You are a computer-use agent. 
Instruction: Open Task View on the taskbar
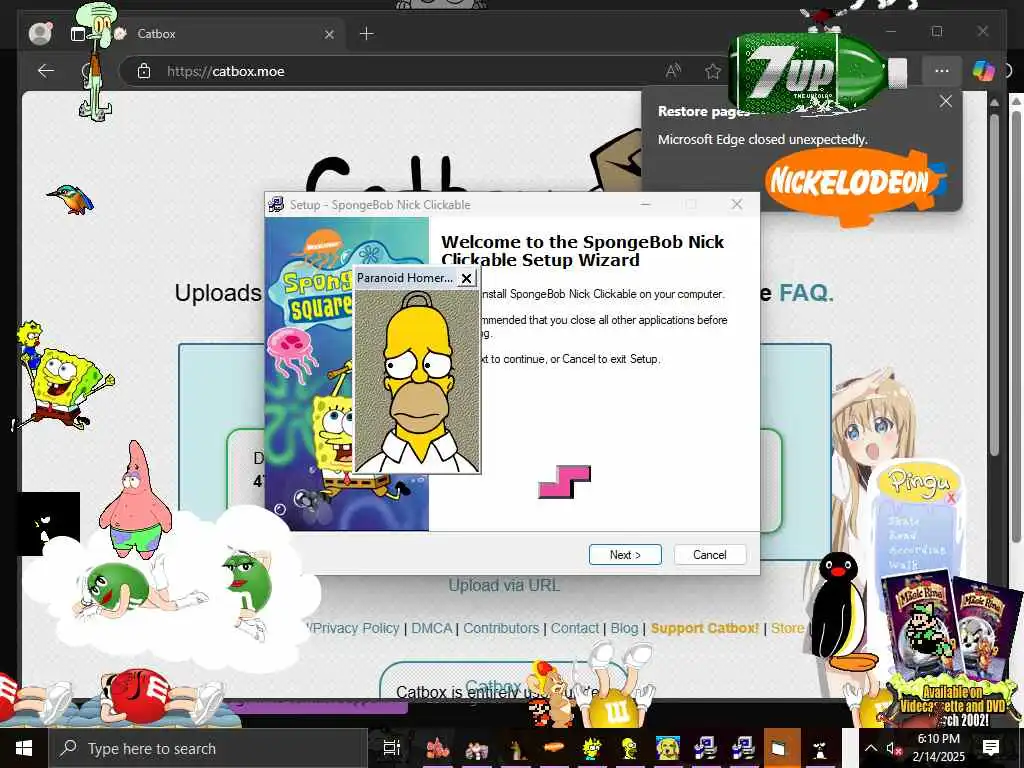tap(391, 748)
